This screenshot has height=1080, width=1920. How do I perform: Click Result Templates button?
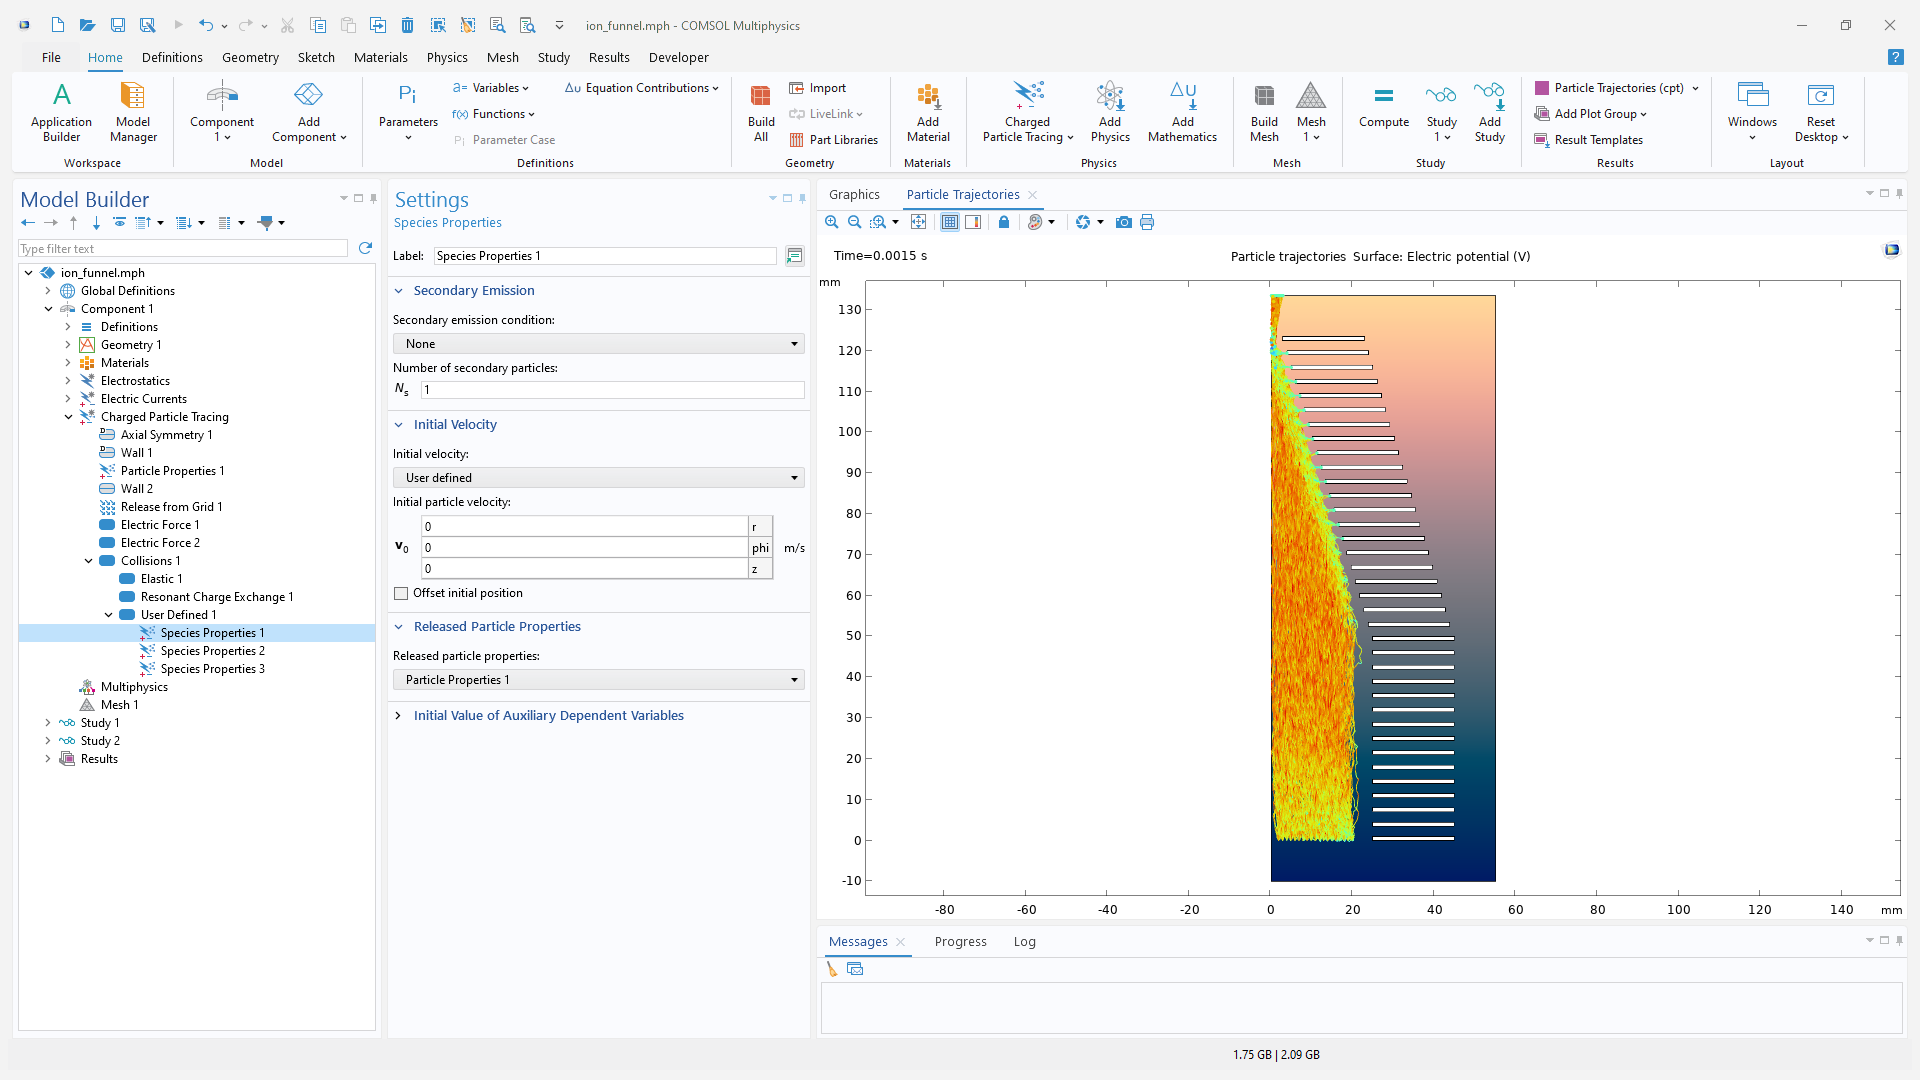[x=1597, y=140]
